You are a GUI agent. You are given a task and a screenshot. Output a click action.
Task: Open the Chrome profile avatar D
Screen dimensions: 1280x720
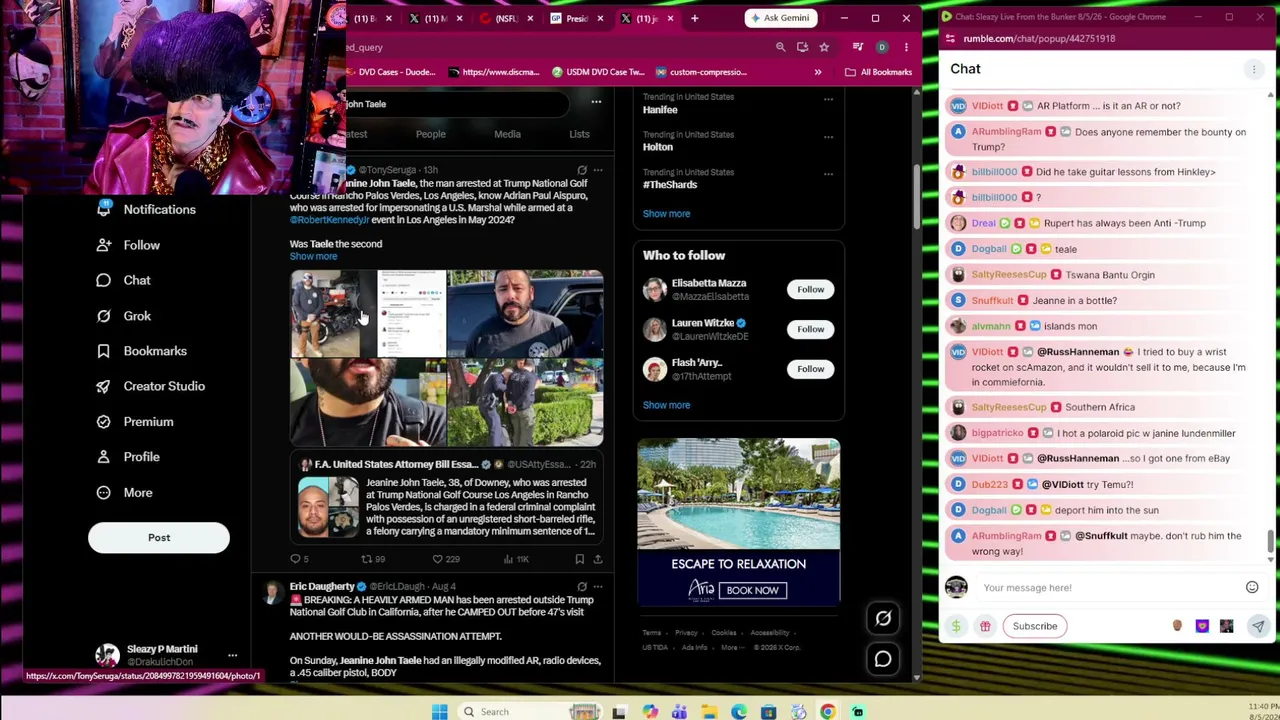pyautogui.click(x=882, y=47)
